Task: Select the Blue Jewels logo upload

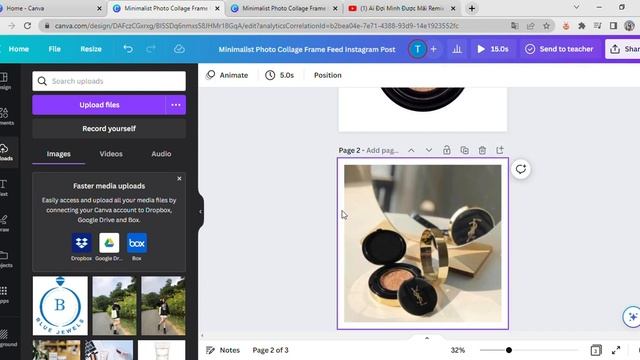Action: pyautogui.click(x=60, y=306)
